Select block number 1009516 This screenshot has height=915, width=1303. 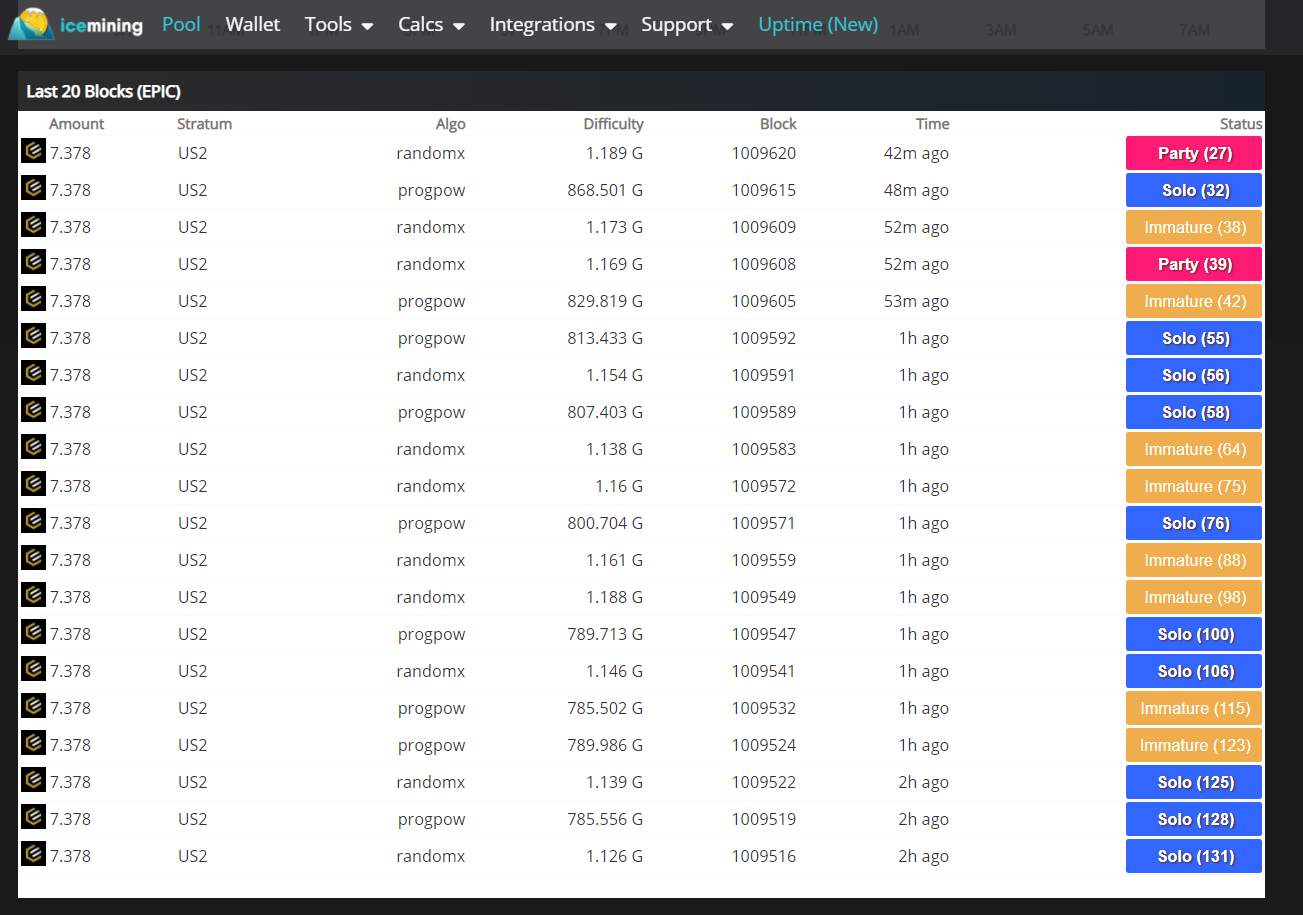pos(764,856)
